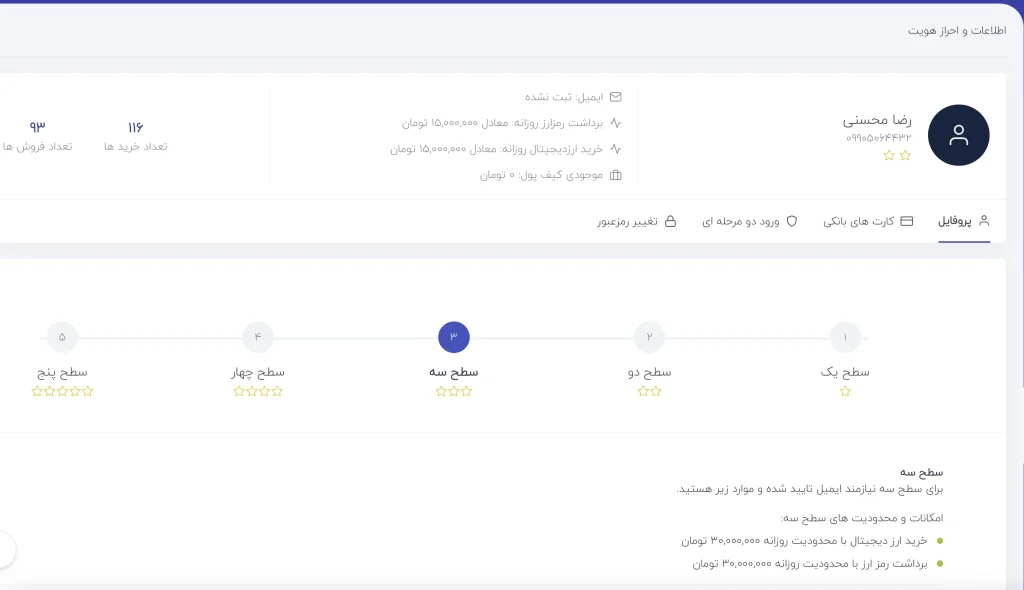Click the سطح دو label
Image resolution: width=1024 pixels, height=590 pixels.
(649, 372)
